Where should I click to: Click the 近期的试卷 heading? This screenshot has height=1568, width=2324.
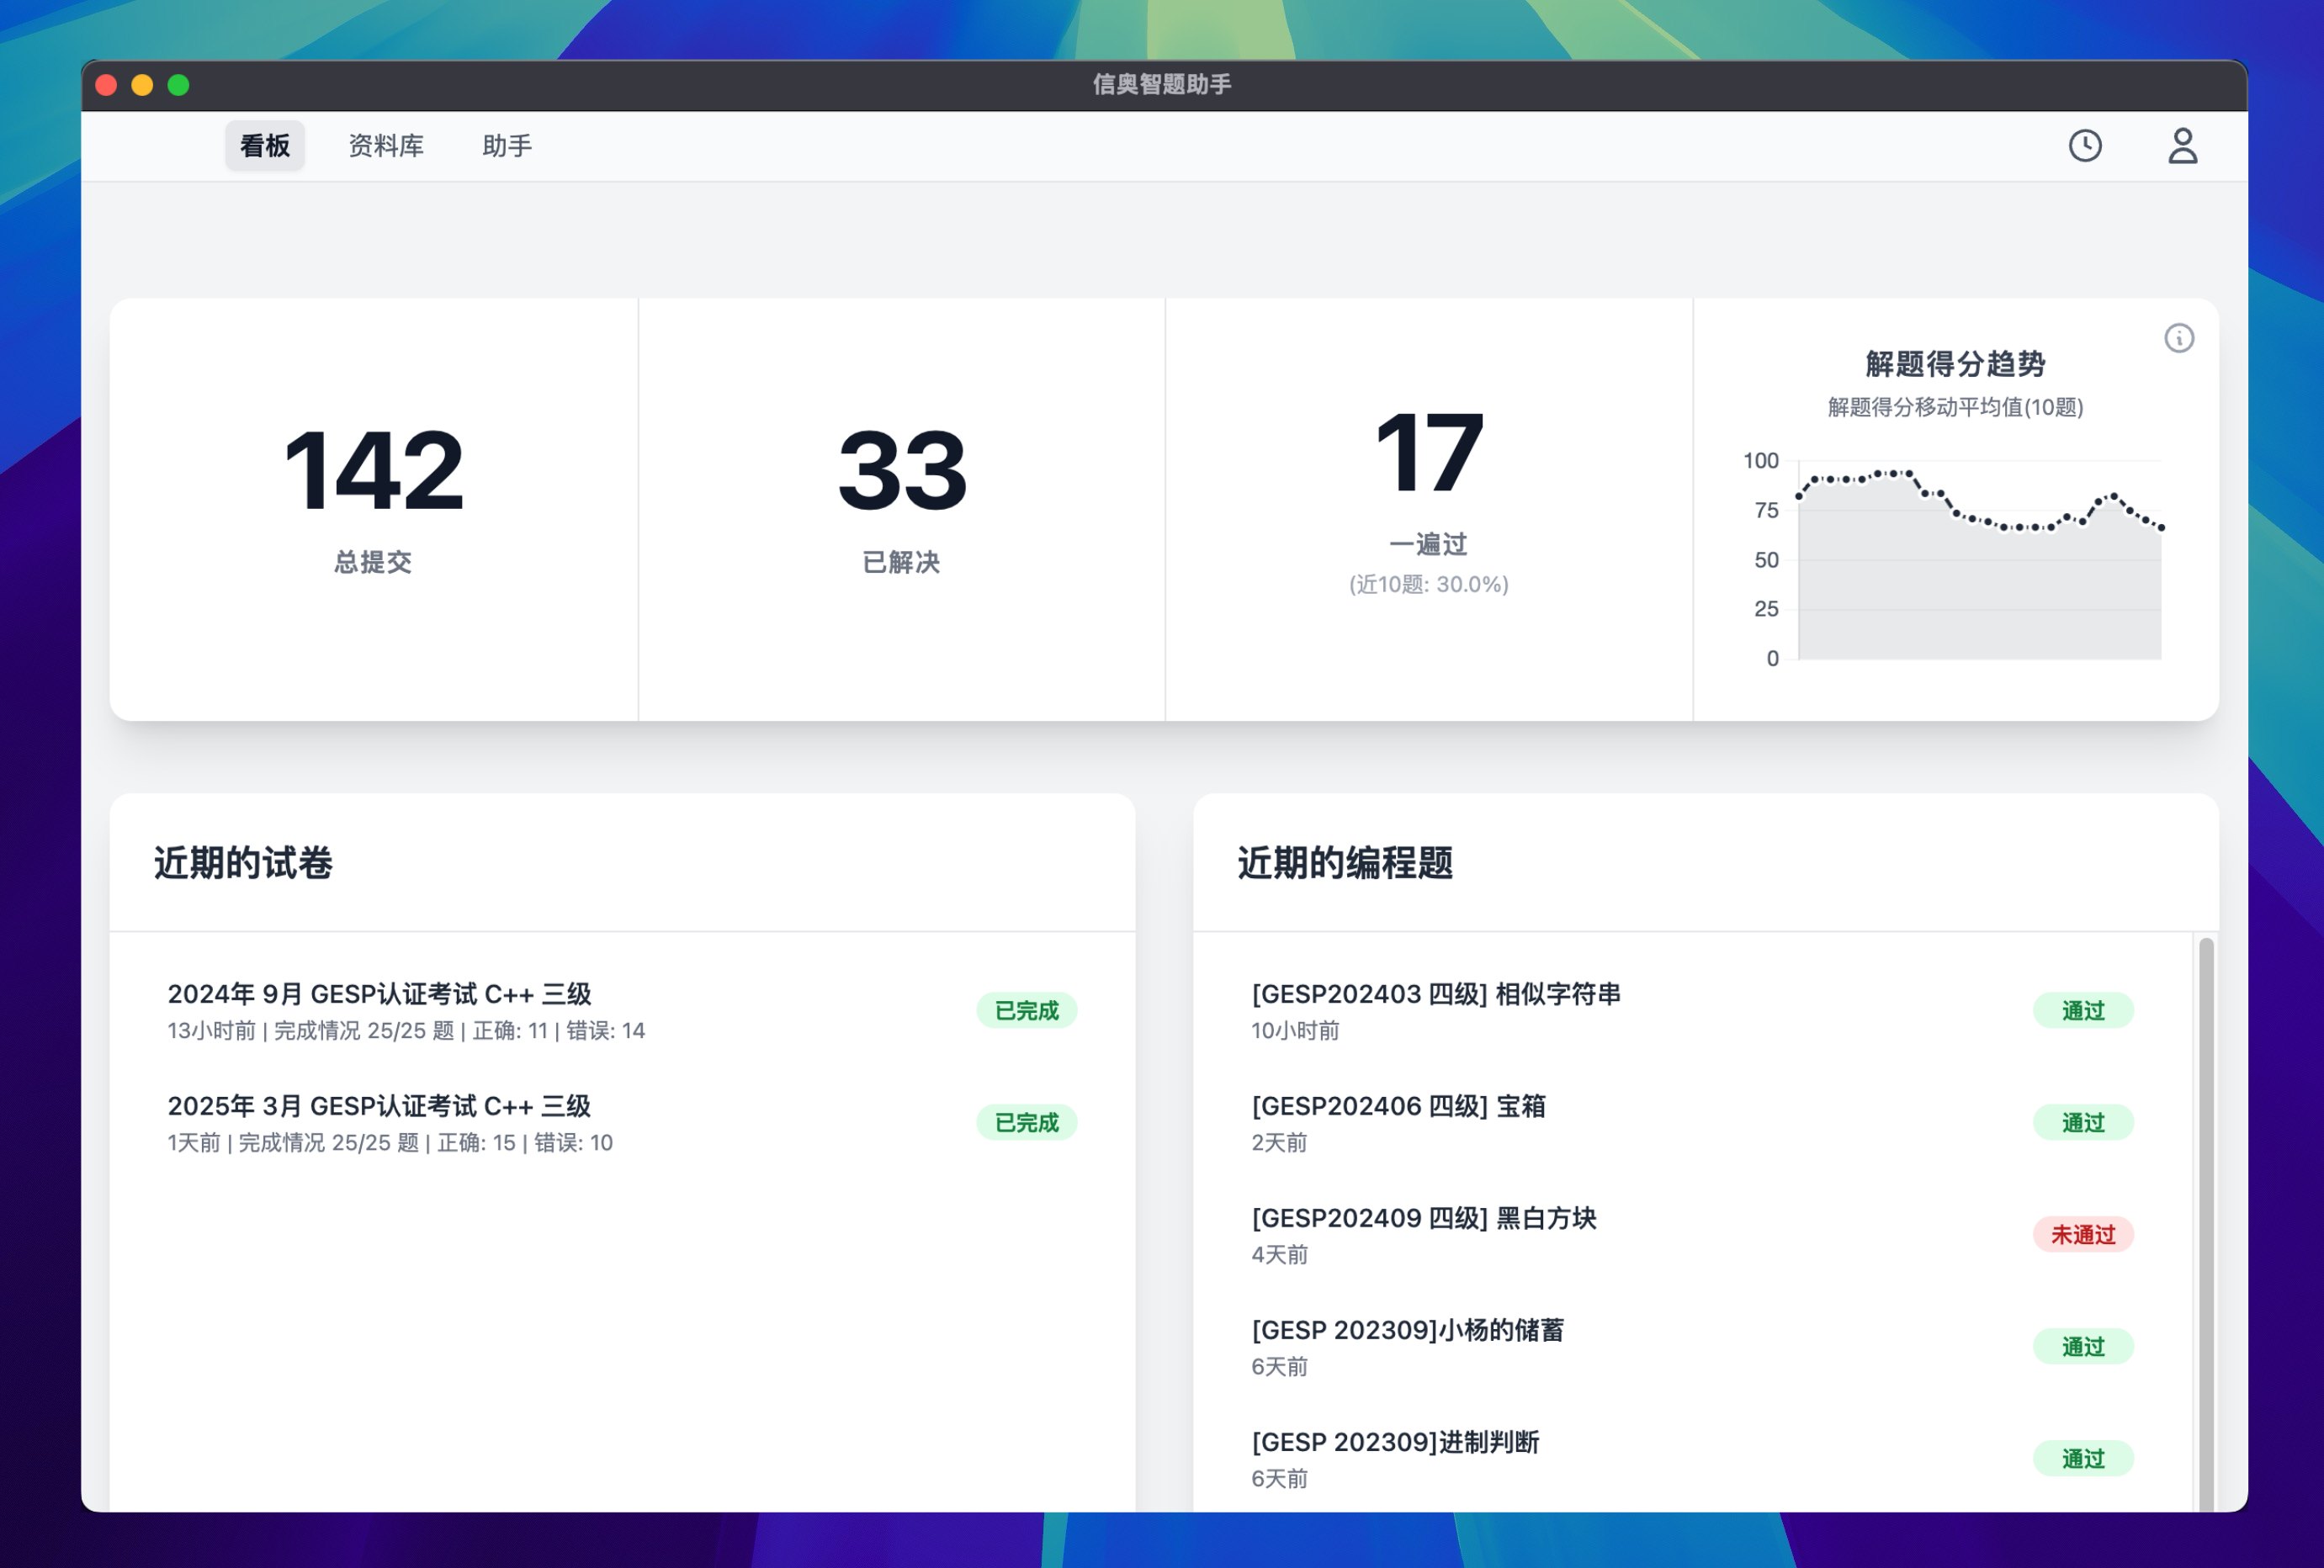(242, 863)
